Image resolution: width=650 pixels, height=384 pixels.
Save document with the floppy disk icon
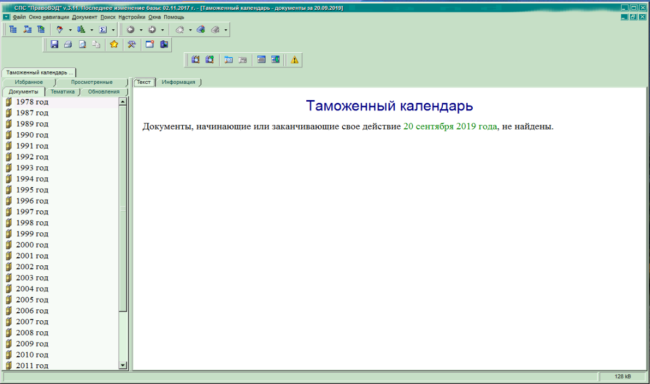pos(54,44)
